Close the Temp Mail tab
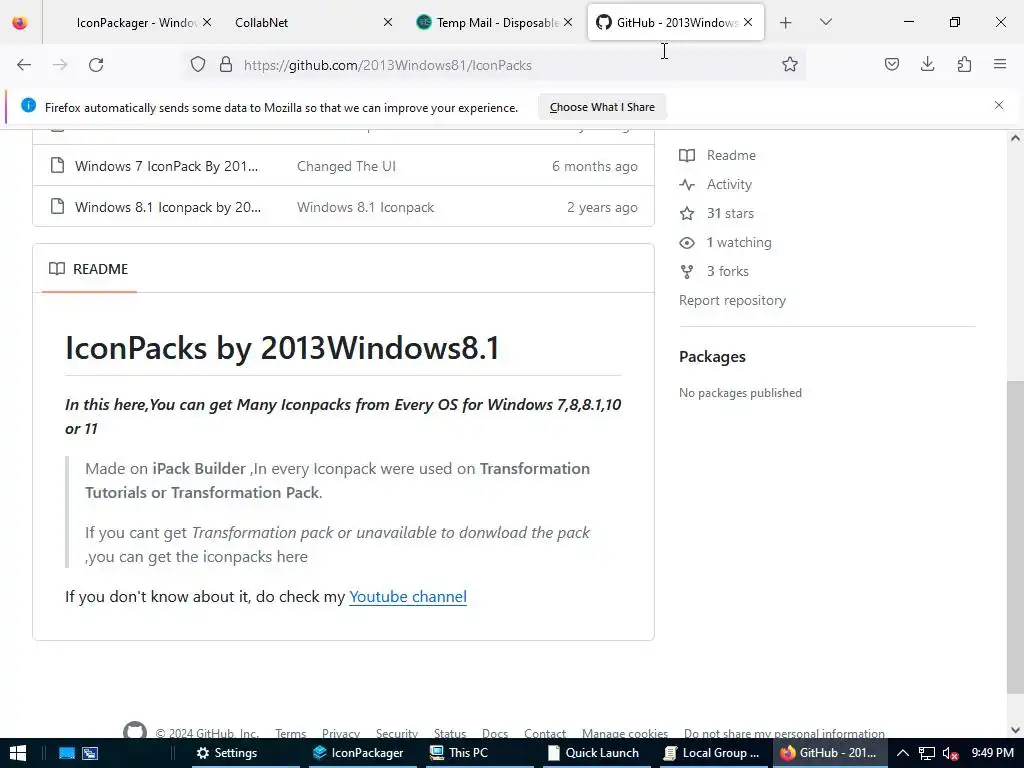The image size is (1024, 768). click(568, 23)
